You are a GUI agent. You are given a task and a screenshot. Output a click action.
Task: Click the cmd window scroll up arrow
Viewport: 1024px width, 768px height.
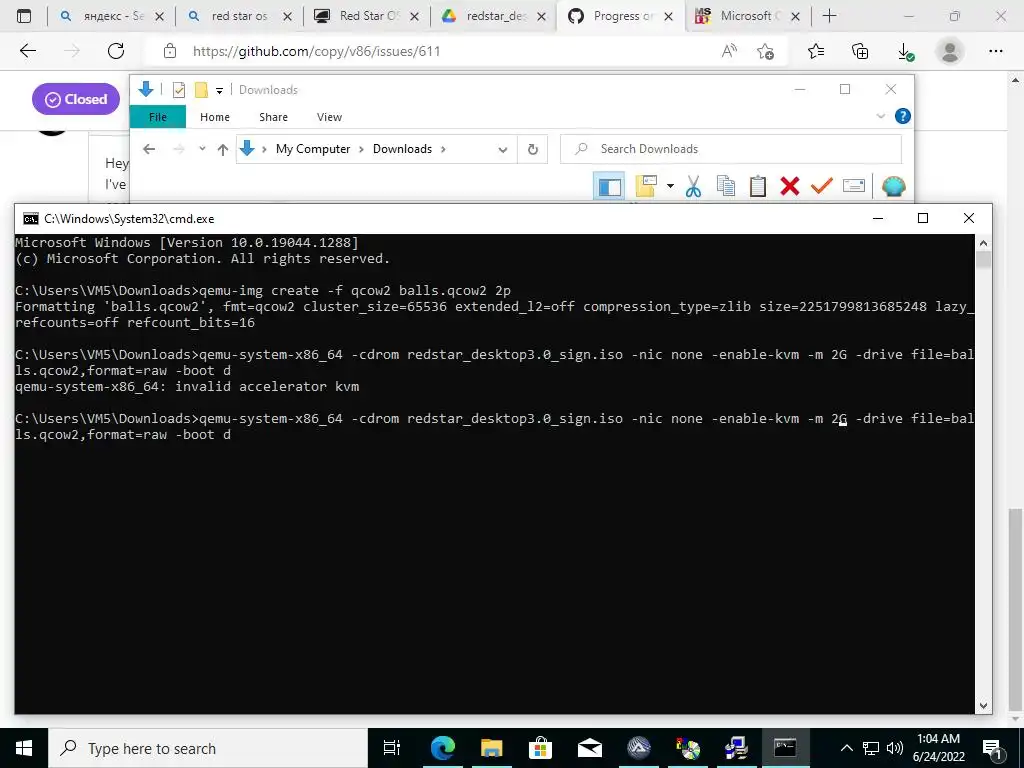[x=984, y=243]
